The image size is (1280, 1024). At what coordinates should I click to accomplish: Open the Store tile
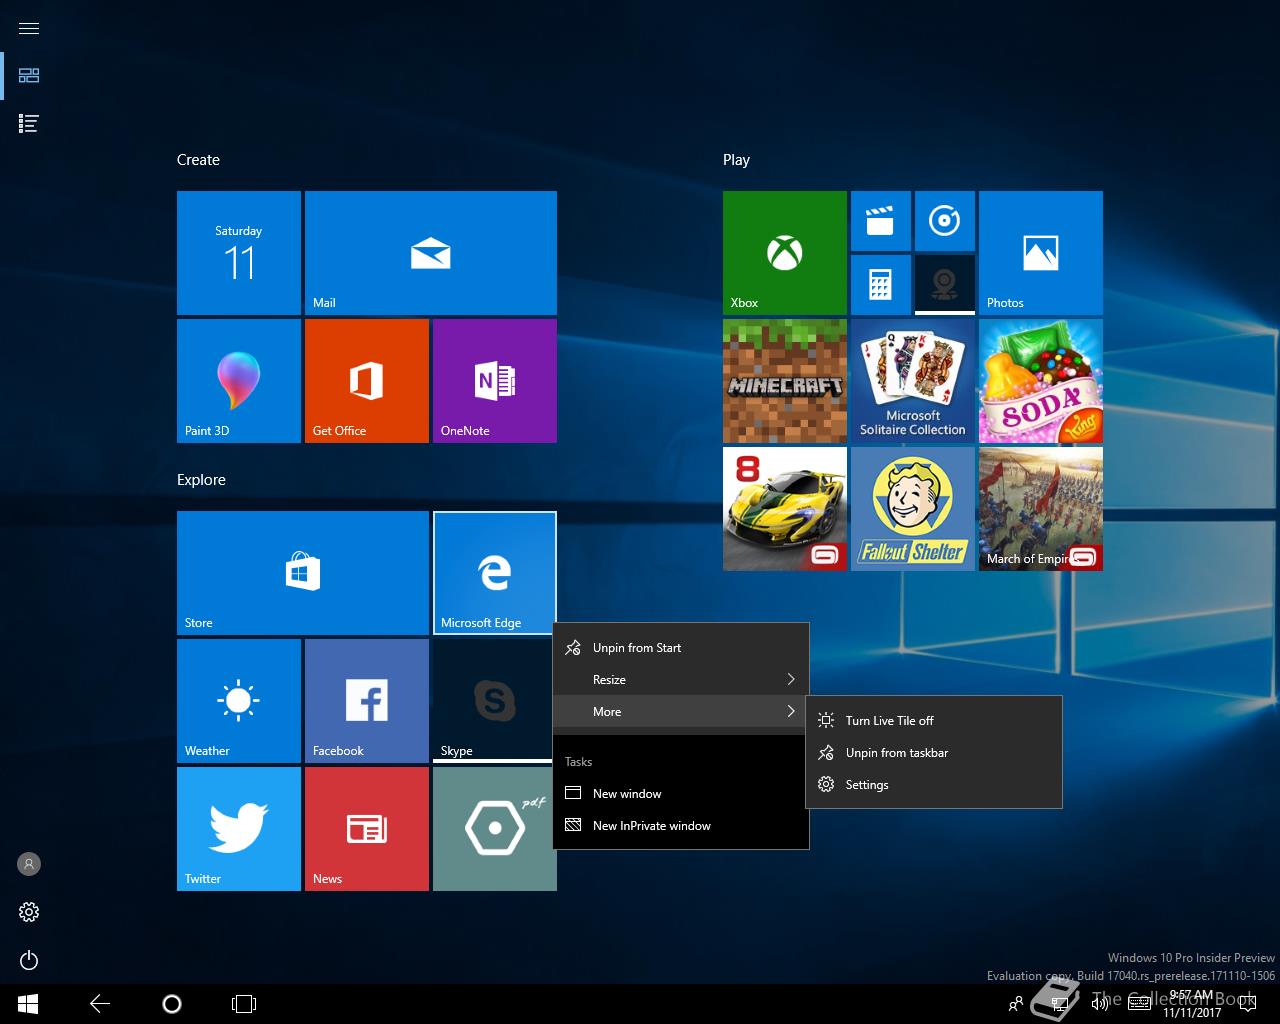(x=303, y=573)
